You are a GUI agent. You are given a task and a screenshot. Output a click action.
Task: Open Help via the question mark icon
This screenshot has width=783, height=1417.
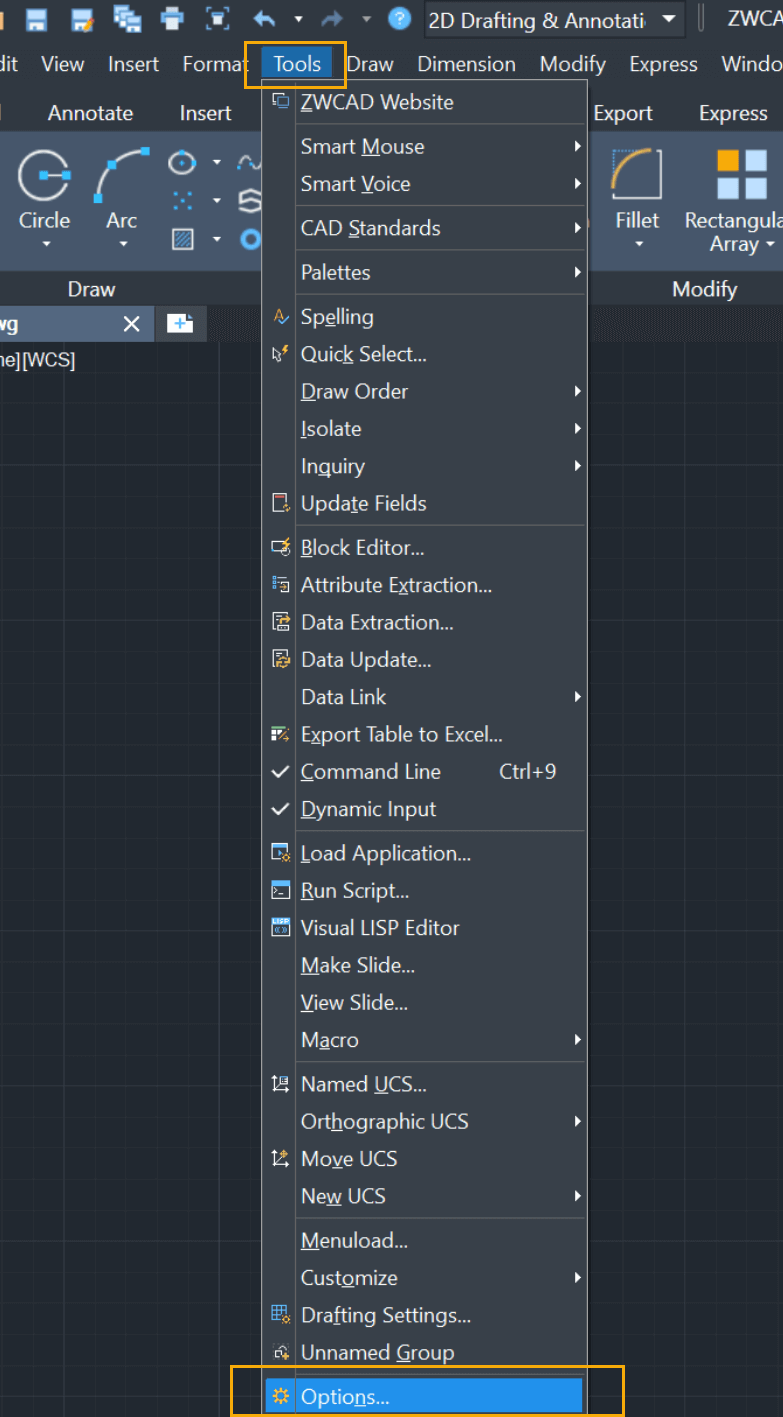399,18
